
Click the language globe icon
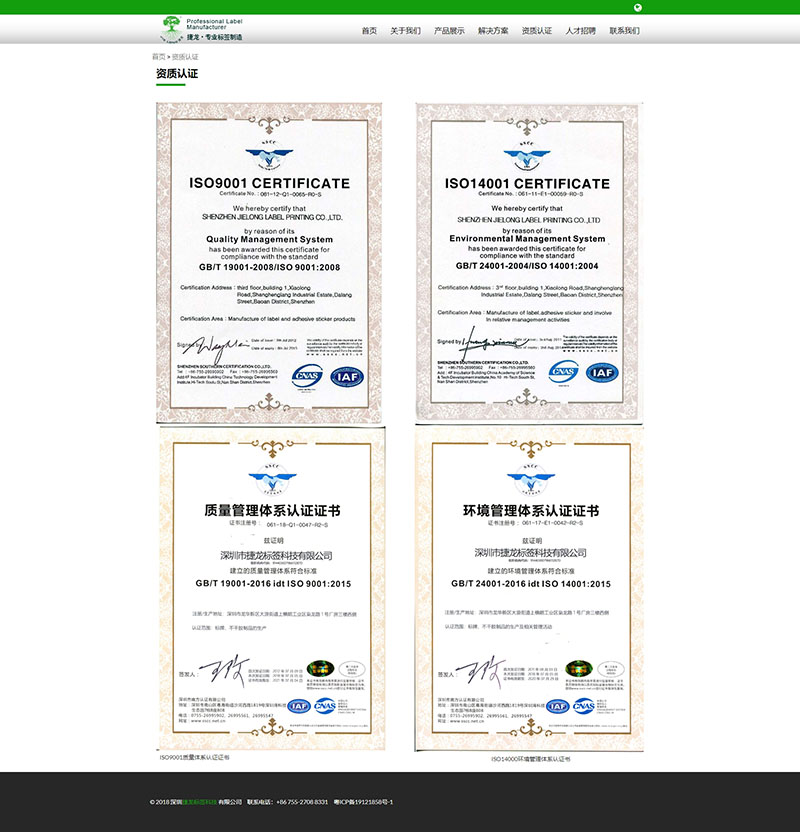point(638,7)
